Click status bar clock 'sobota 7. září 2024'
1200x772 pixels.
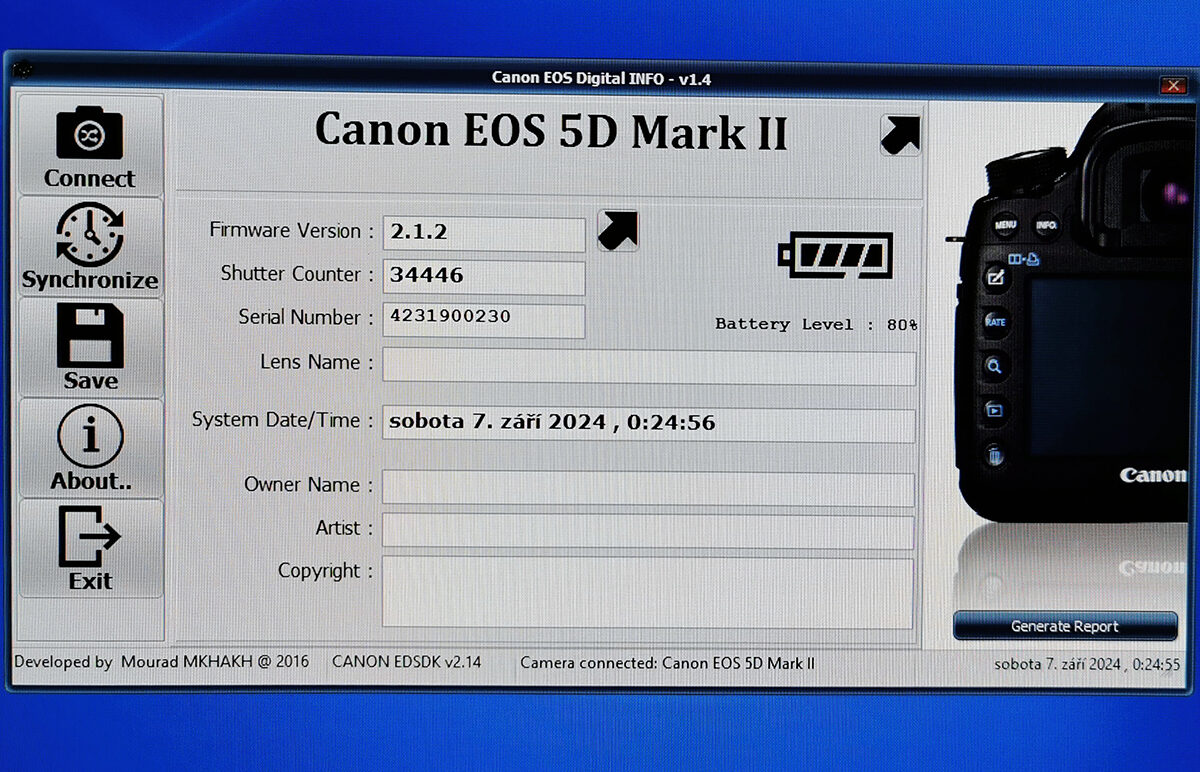point(1087,663)
